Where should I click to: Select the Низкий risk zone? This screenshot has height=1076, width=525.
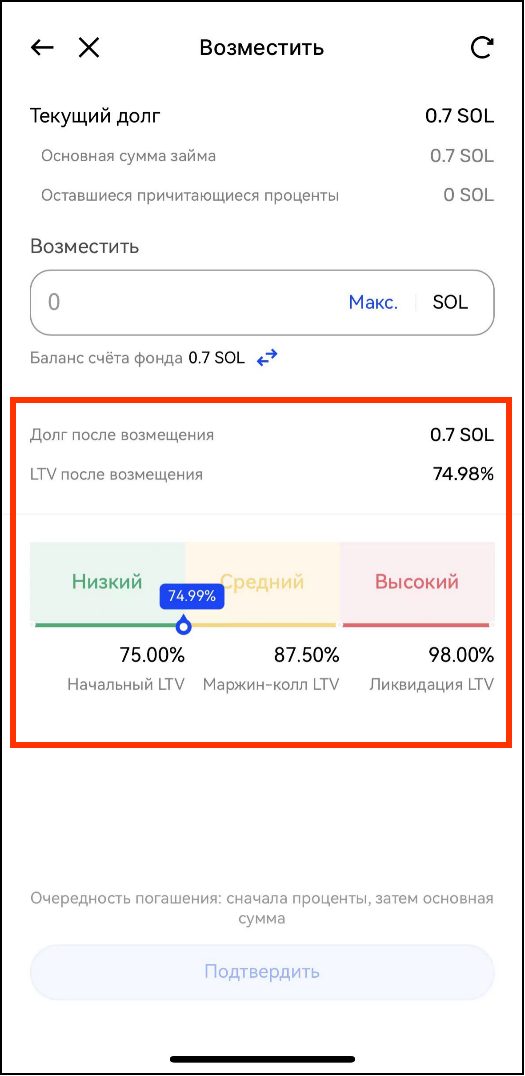(108, 582)
